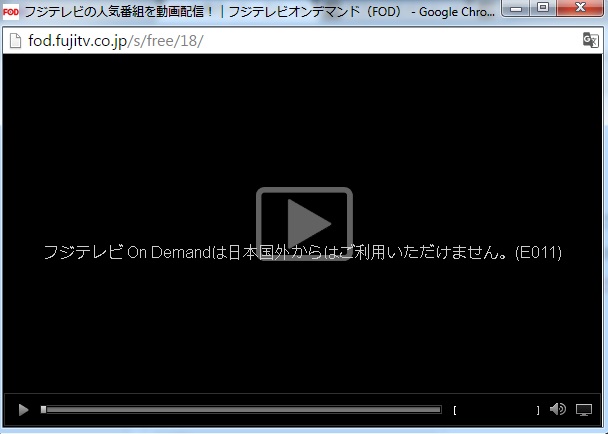608x434 pixels.
Task: Start playback with the small play icon
Action: [23, 410]
